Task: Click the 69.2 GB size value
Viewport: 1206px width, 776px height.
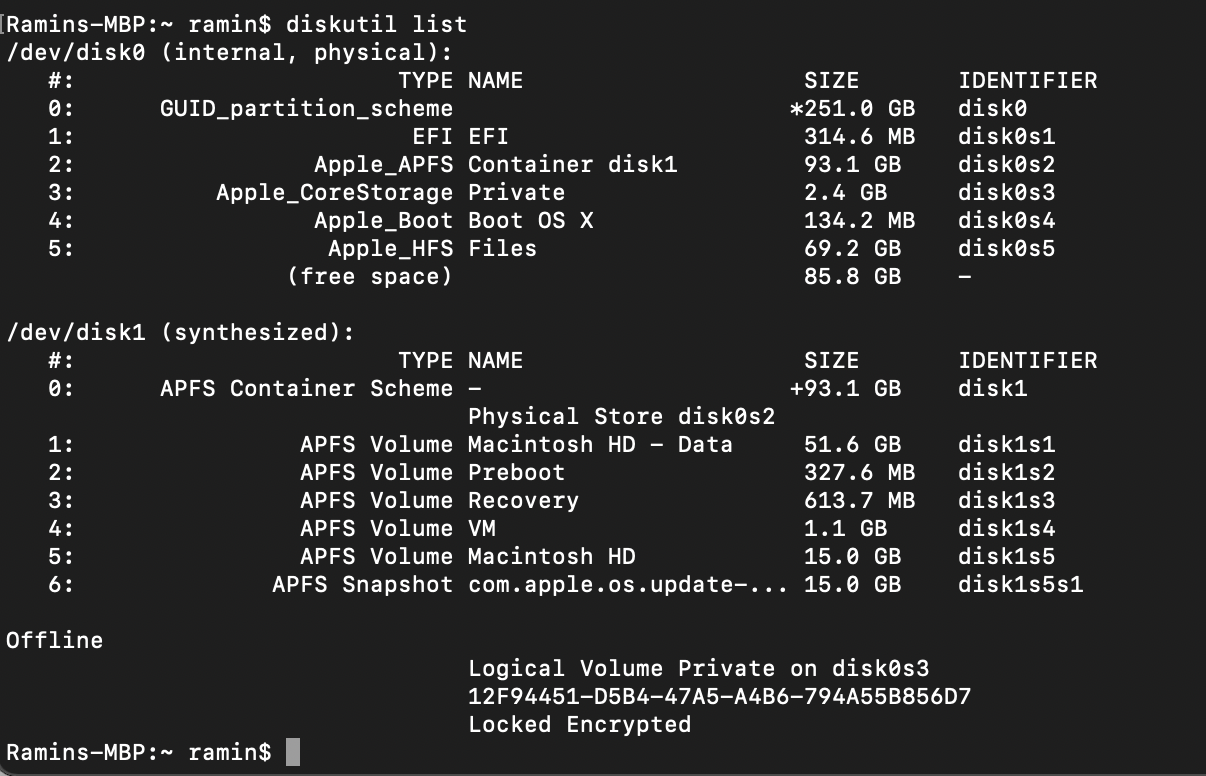Action: (851, 248)
